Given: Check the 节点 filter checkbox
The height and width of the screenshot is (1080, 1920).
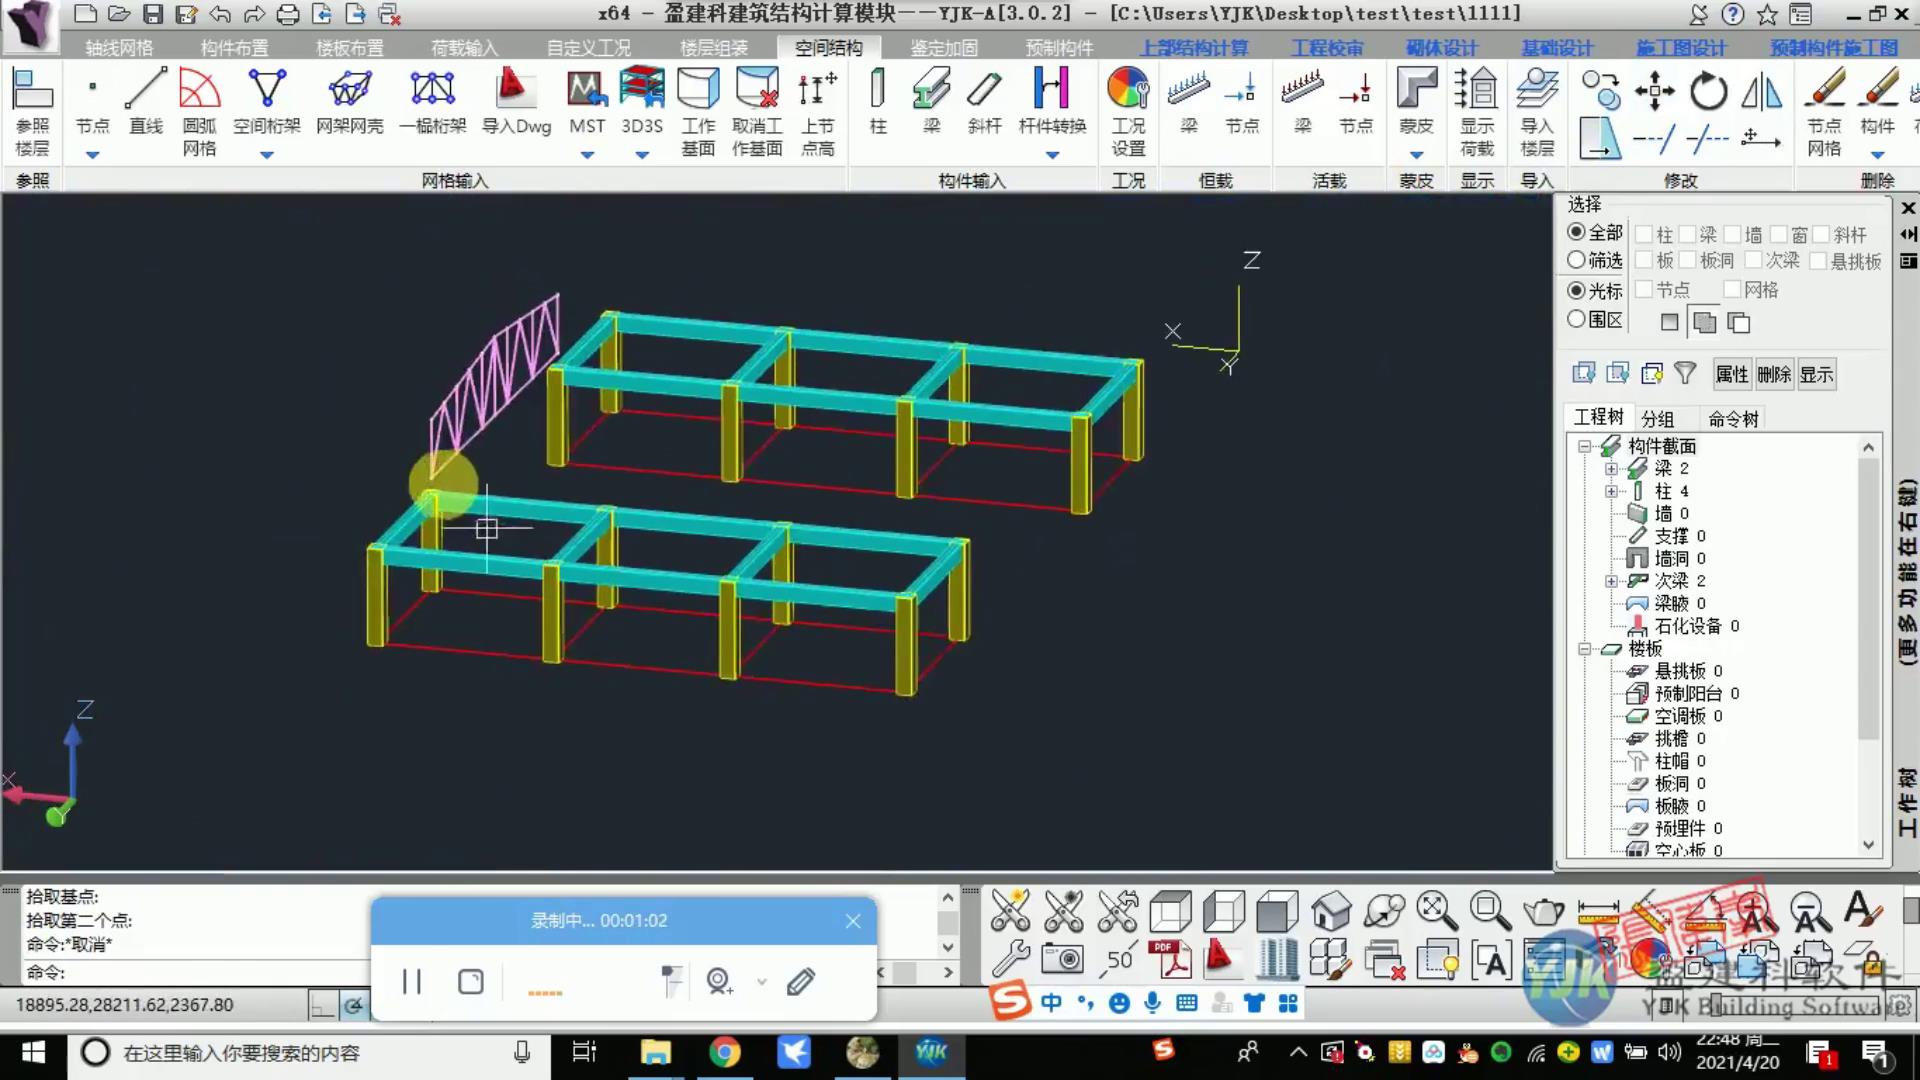Looking at the screenshot, I should pyautogui.click(x=1644, y=289).
